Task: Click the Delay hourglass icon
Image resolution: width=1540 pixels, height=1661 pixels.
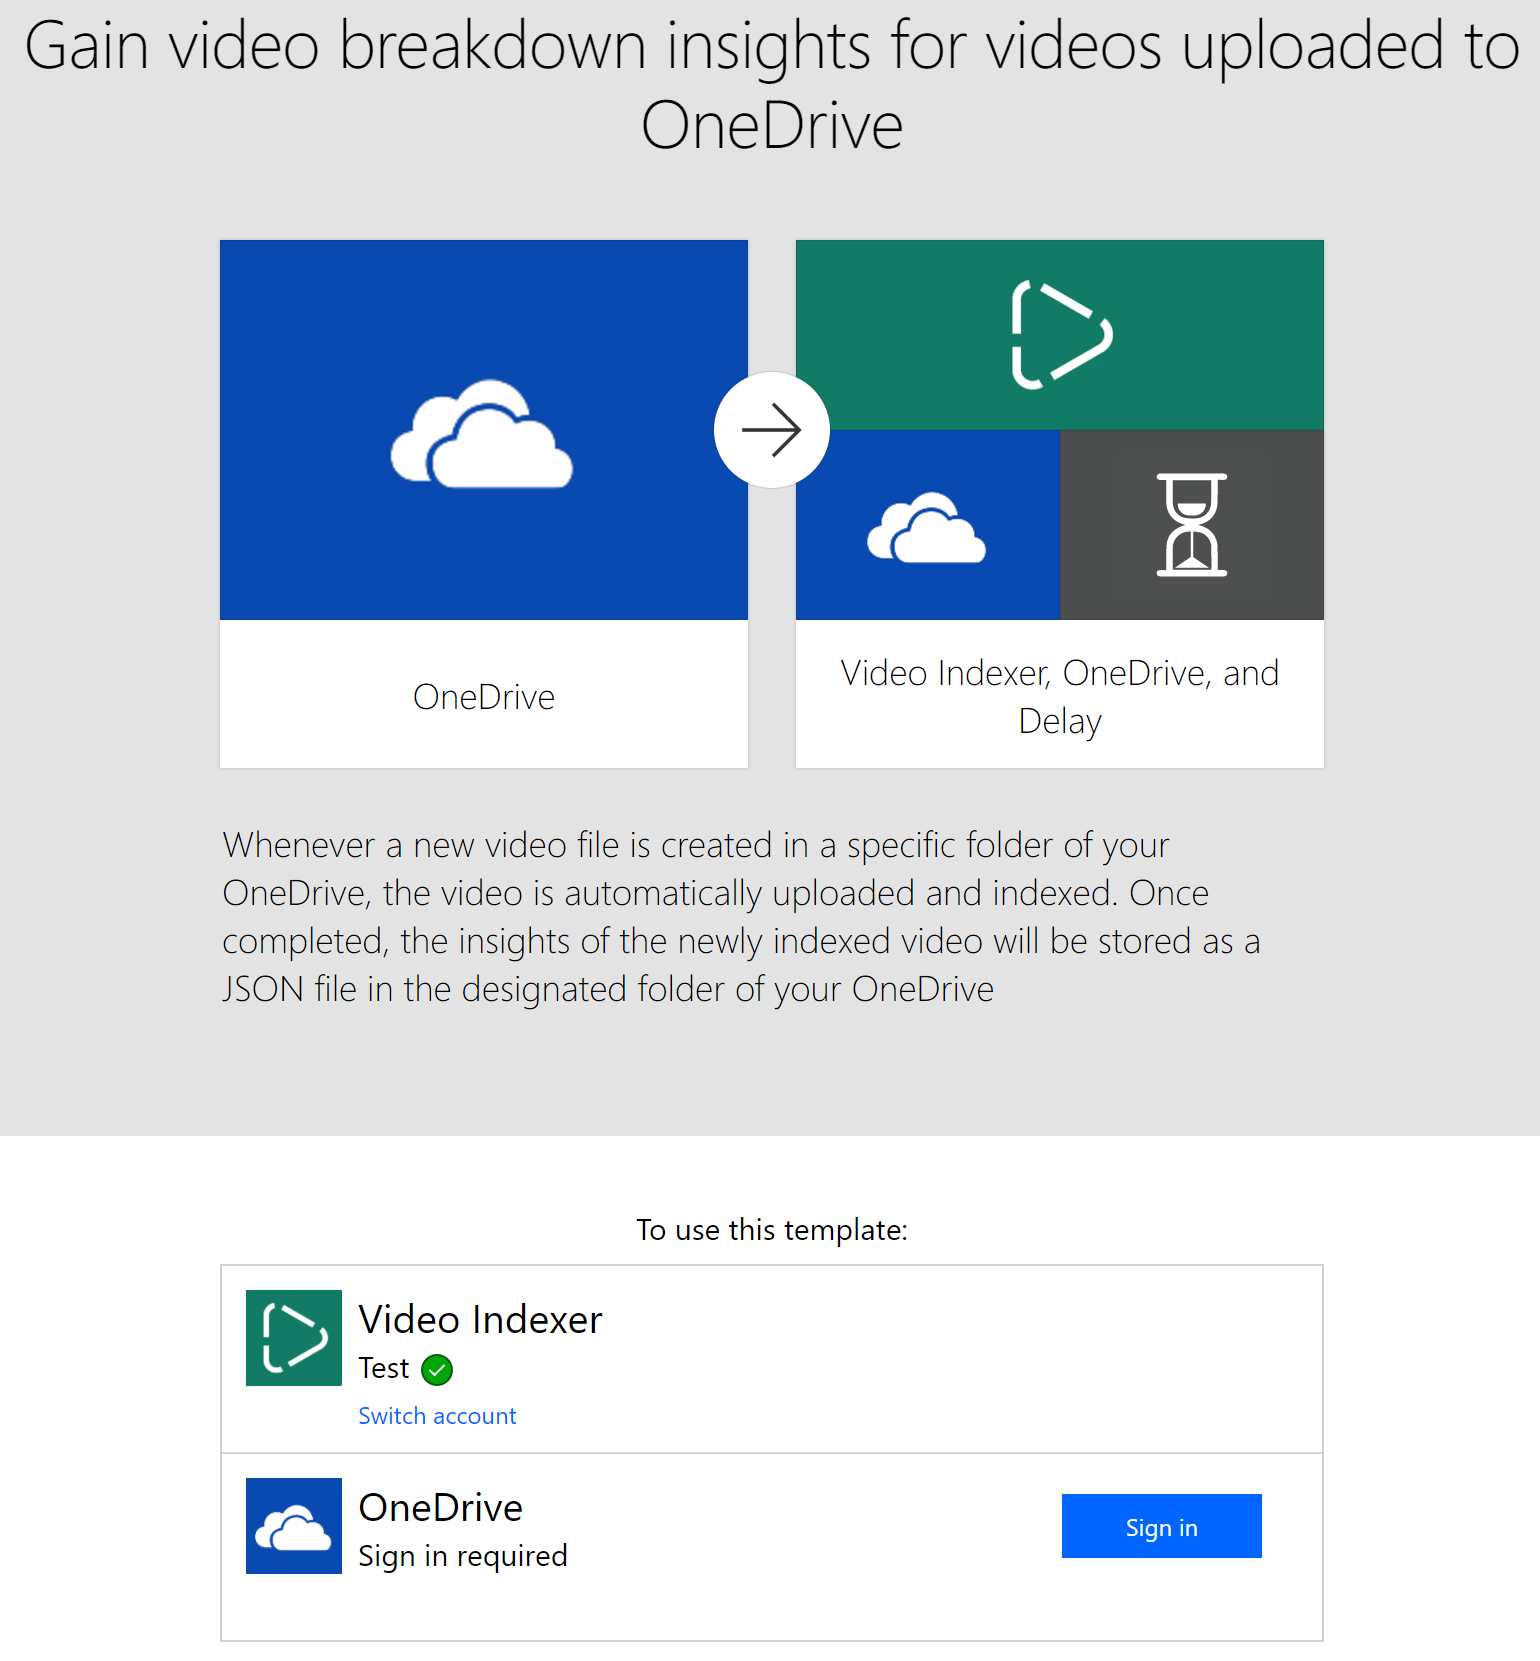Action: click(x=1192, y=525)
